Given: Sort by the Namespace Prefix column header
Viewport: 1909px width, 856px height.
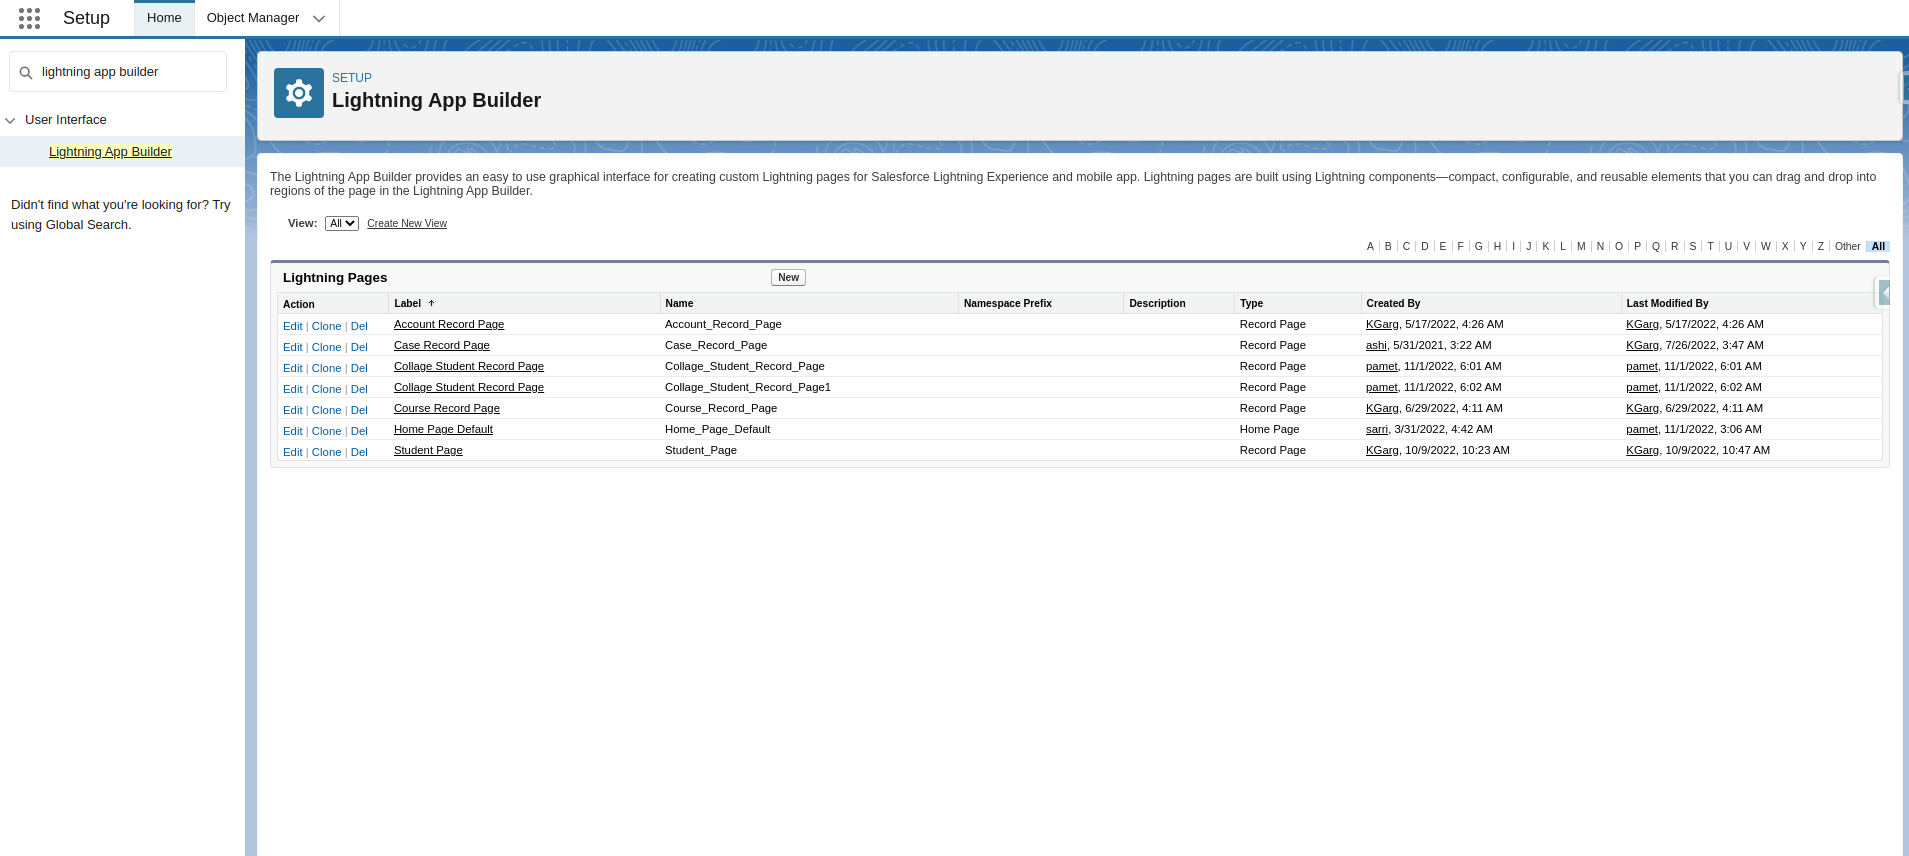Looking at the screenshot, I should coord(1008,303).
